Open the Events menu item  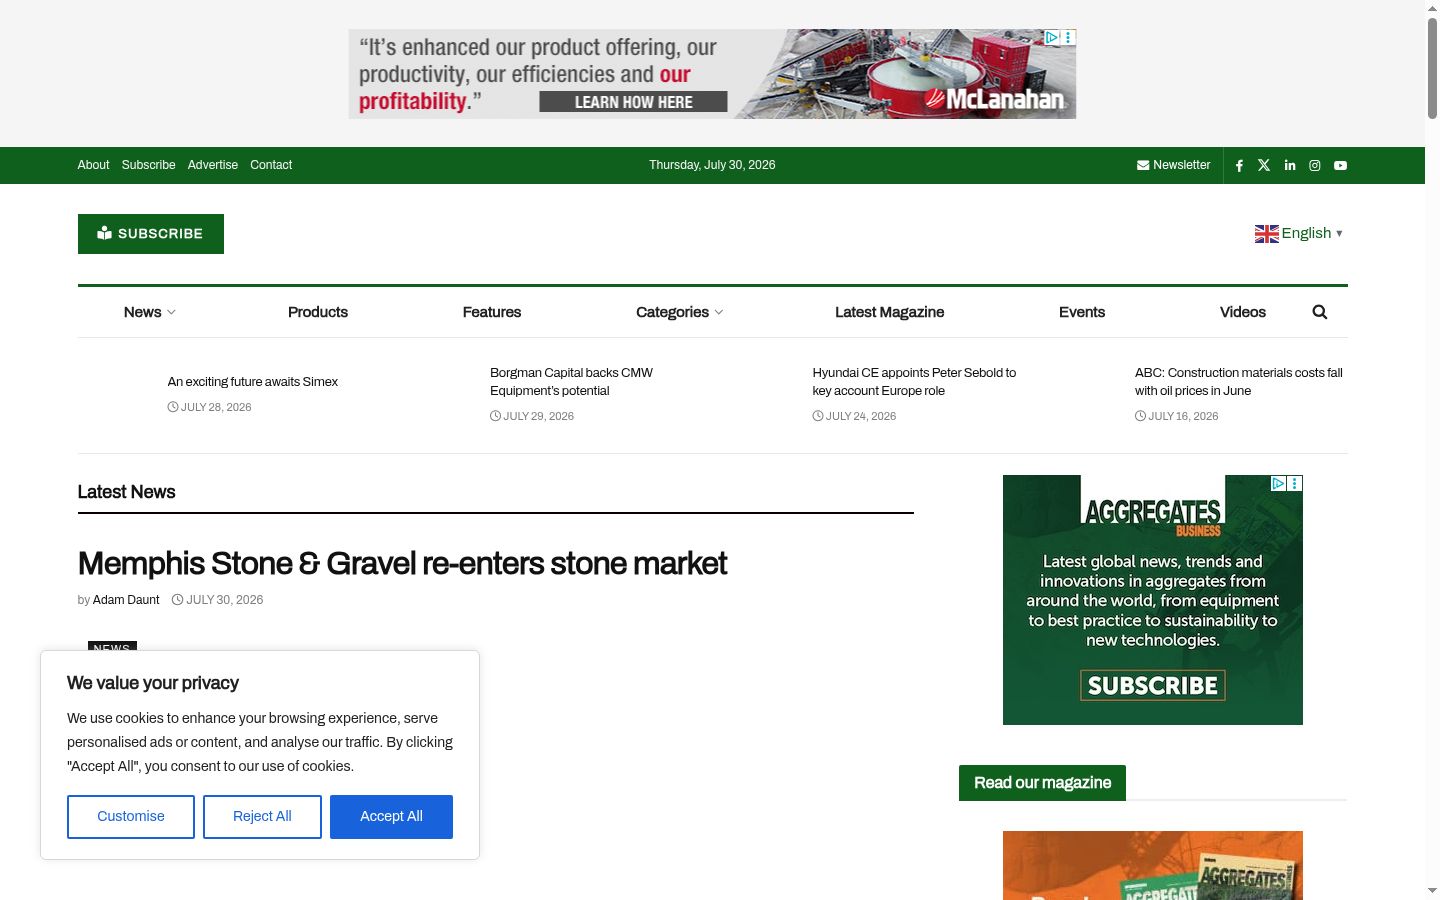1082,312
